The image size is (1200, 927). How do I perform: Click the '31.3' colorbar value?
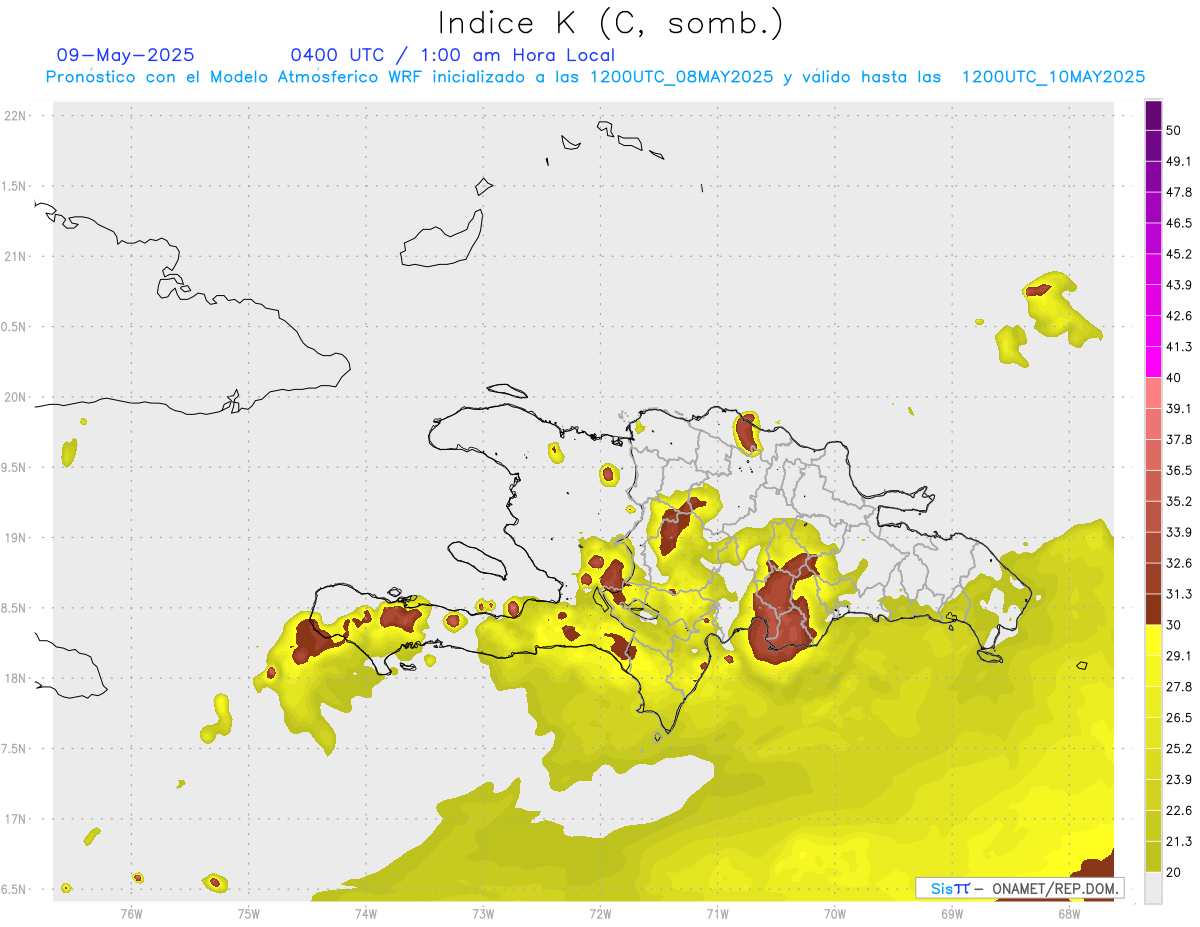point(1179,594)
